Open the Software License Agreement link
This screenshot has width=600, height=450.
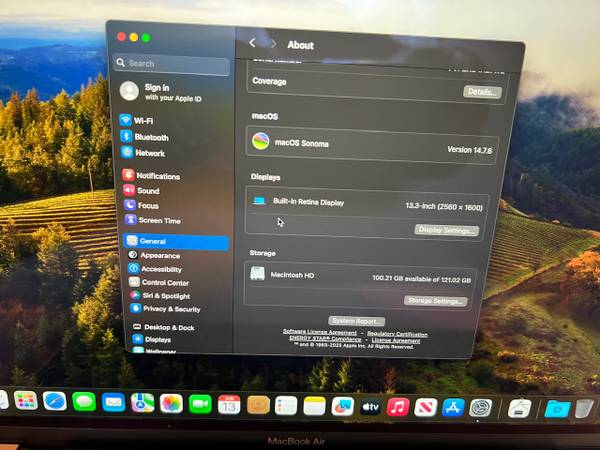(320, 332)
